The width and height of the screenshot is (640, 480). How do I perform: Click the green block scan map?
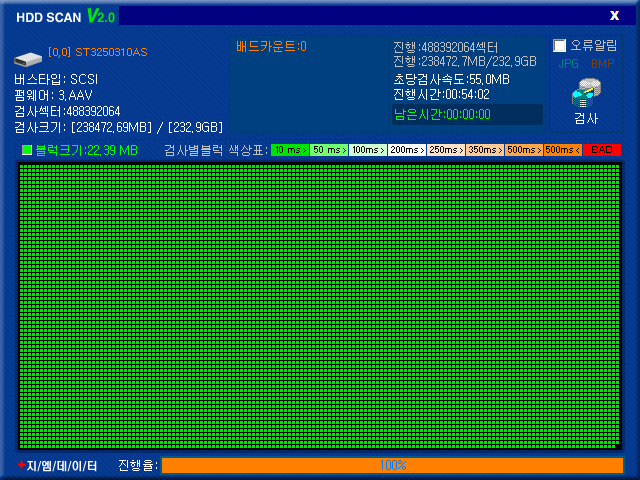point(320,306)
